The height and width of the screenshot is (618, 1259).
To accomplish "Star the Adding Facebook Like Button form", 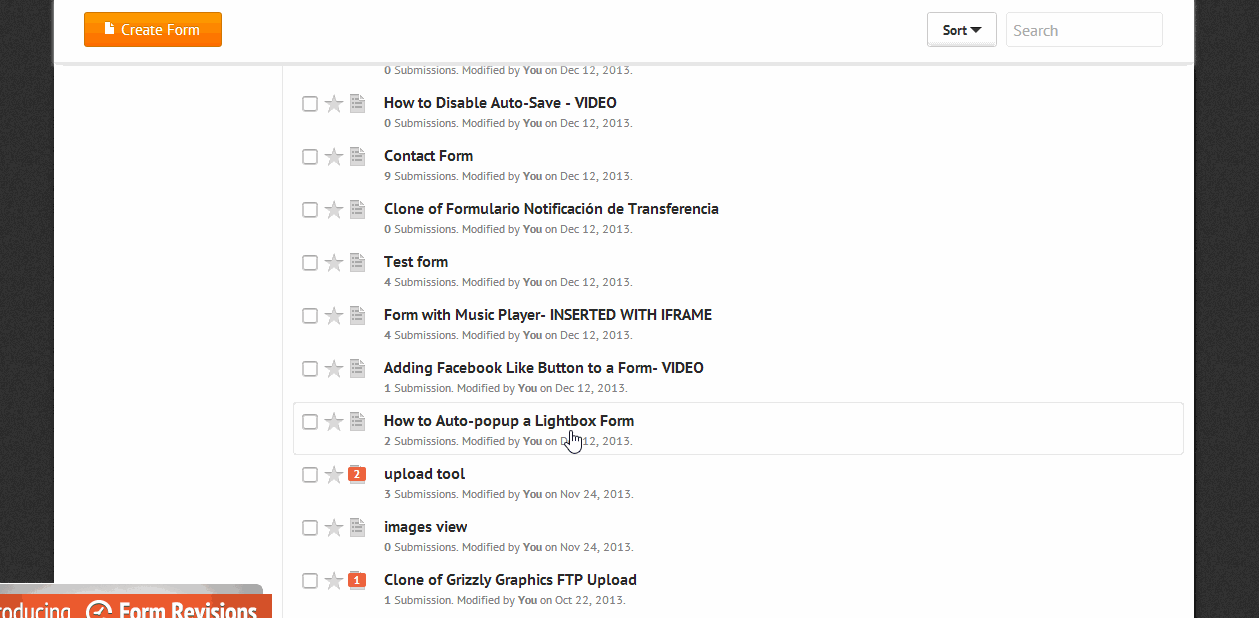I will click(x=334, y=369).
